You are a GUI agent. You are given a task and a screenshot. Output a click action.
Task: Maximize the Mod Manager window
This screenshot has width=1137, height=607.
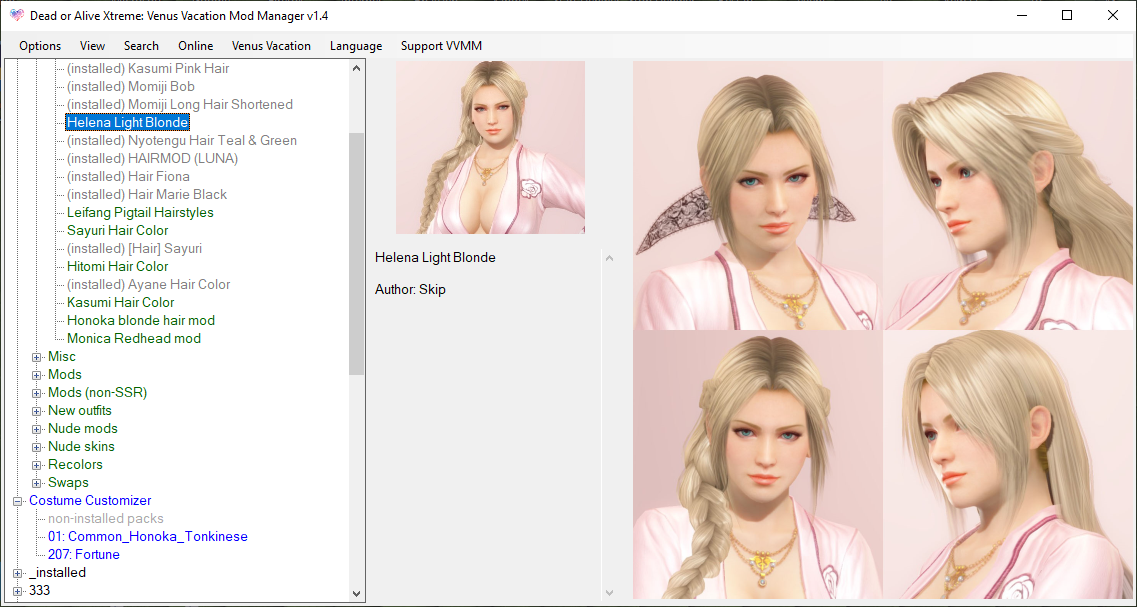1067,15
